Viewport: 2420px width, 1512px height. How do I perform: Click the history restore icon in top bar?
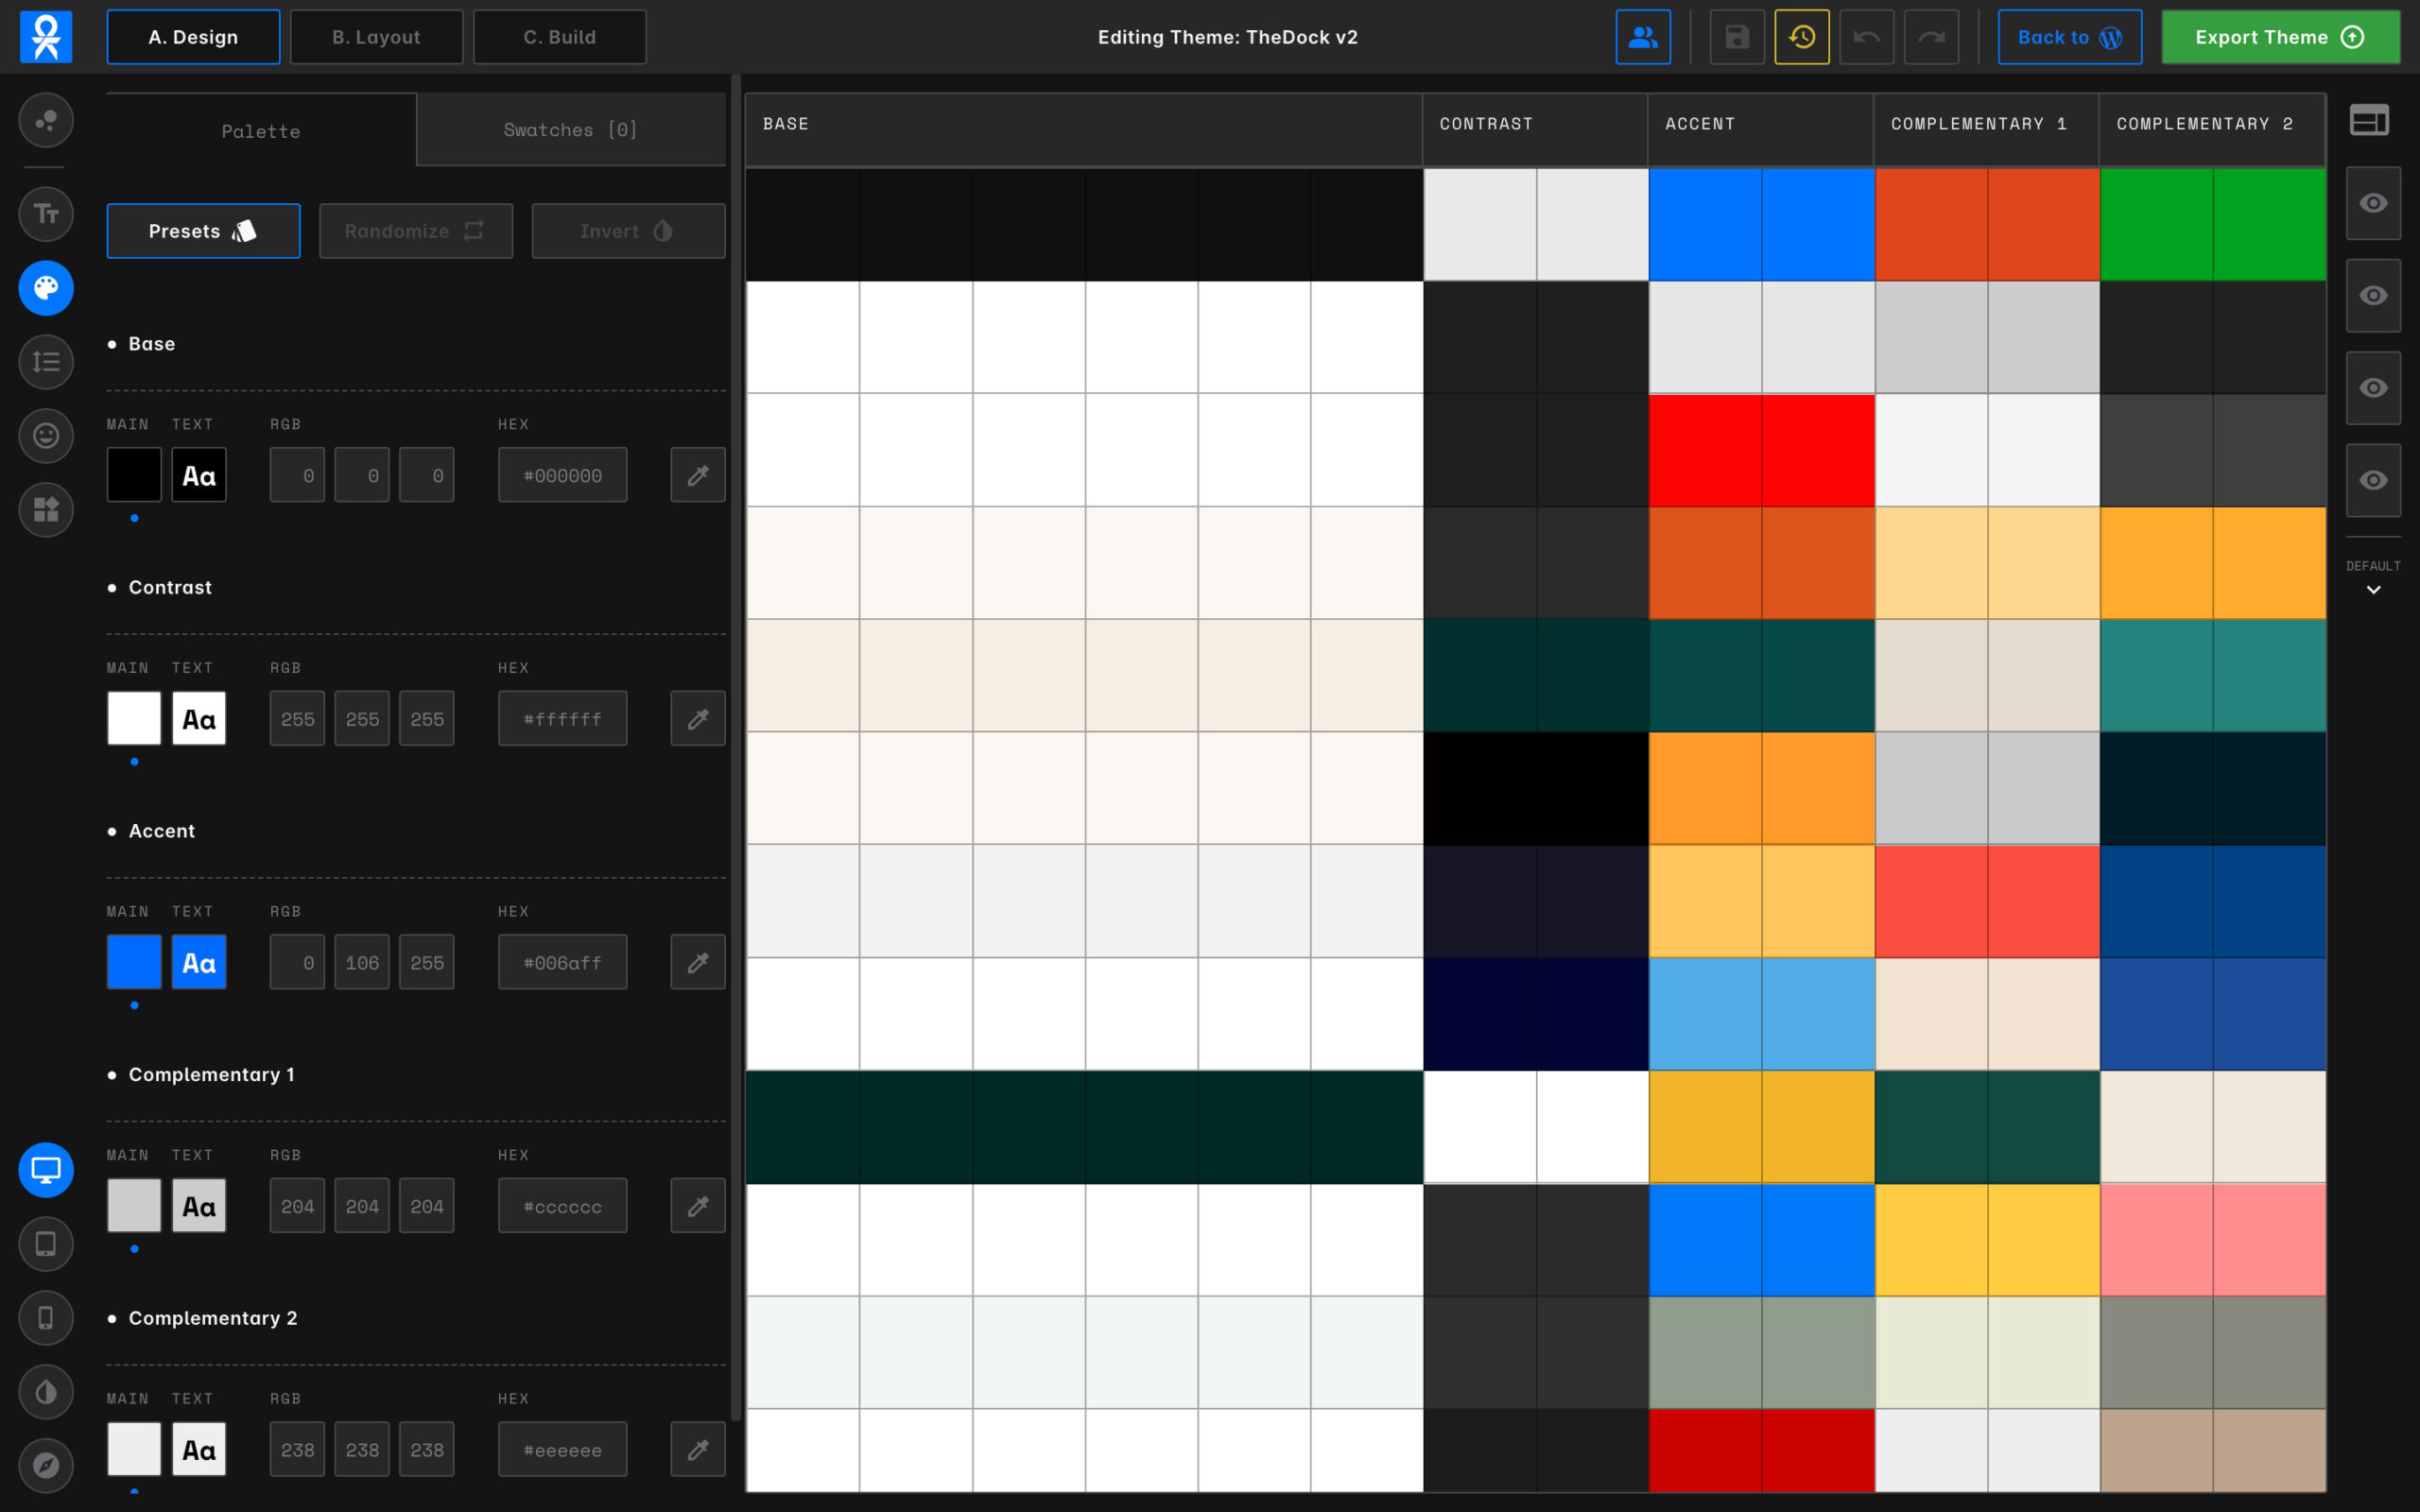coord(1801,37)
